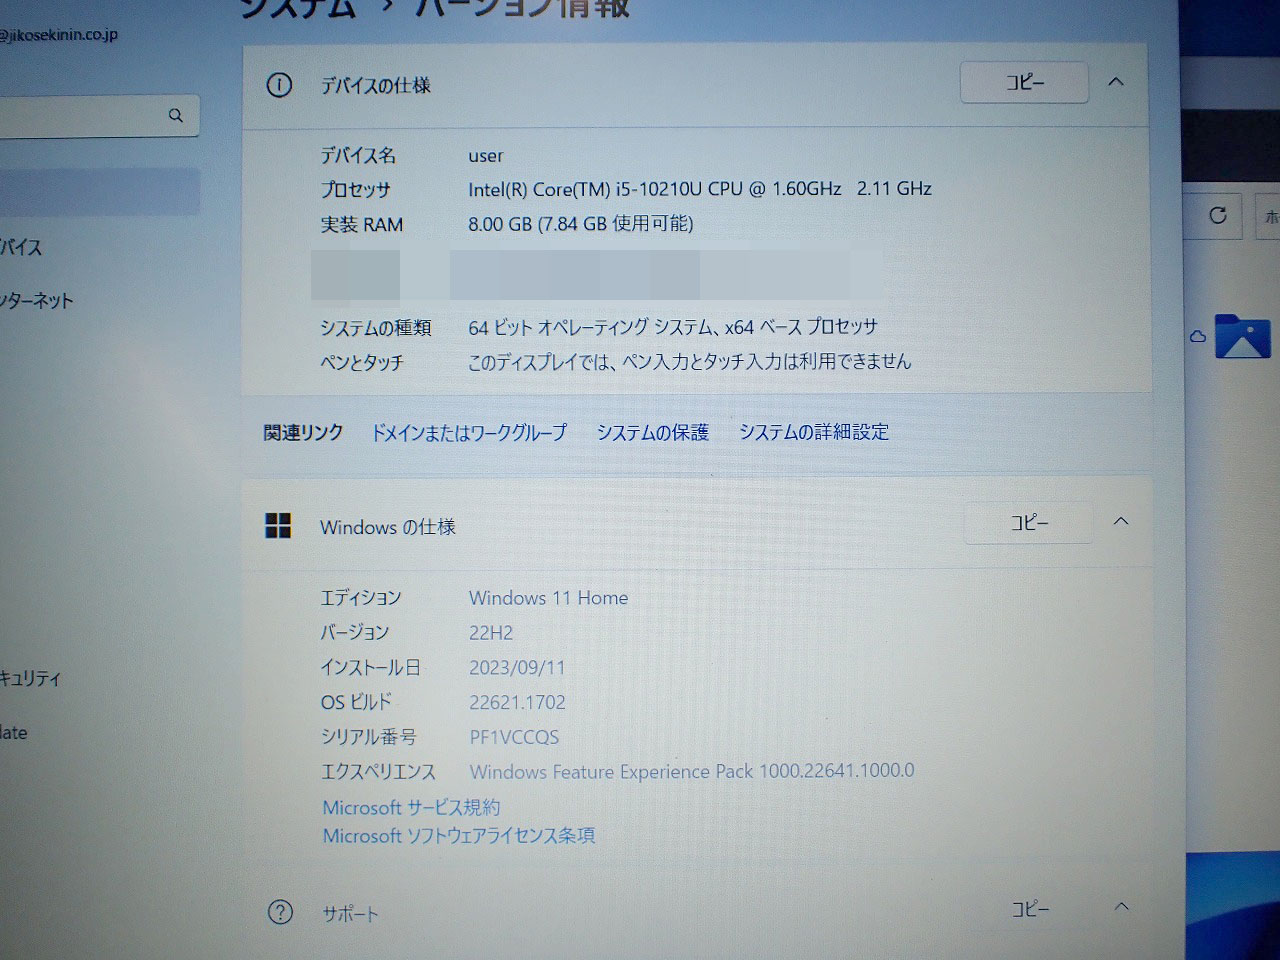Open システムの保護 link
The height and width of the screenshot is (960, 1280).
click(x=652, y=432)
